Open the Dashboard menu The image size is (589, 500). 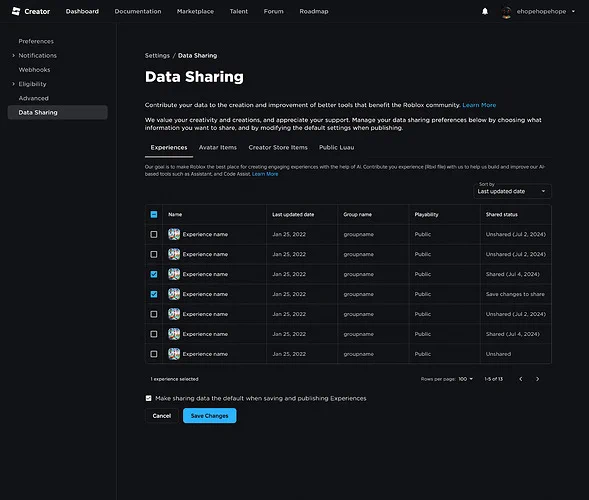pos(82,11)
